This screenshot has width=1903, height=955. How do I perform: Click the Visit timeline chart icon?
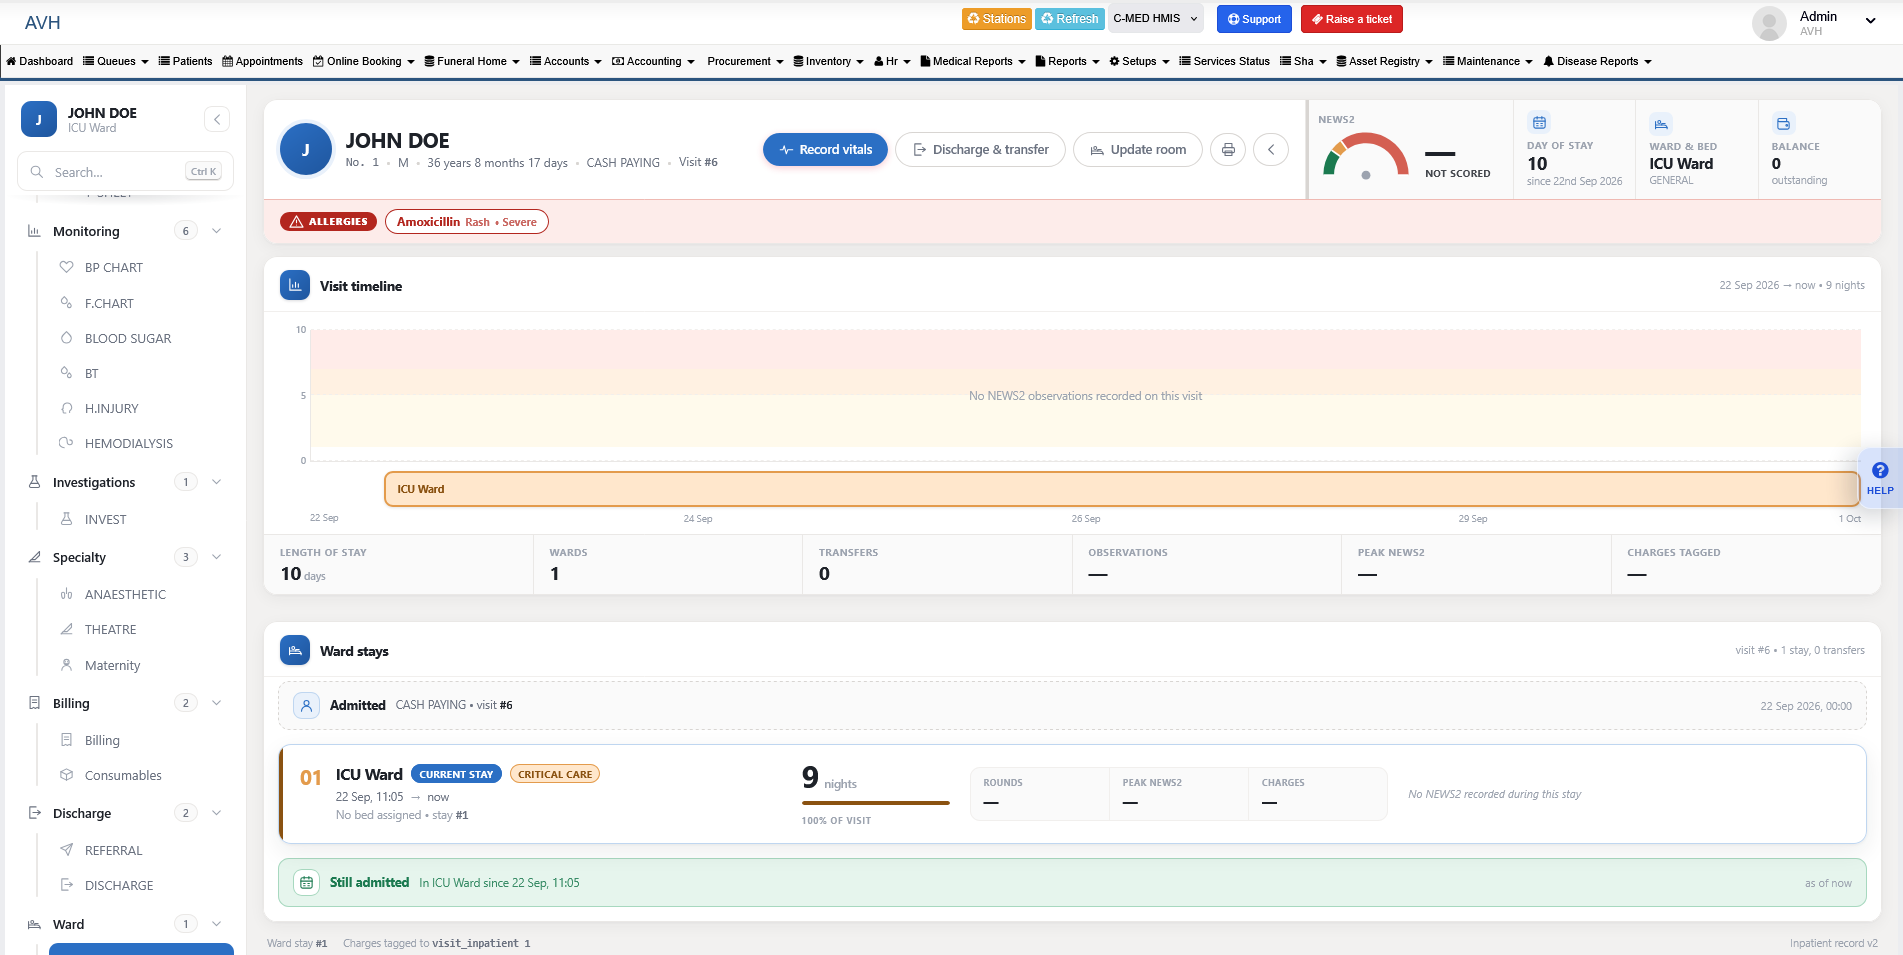(x=295, y=285)
